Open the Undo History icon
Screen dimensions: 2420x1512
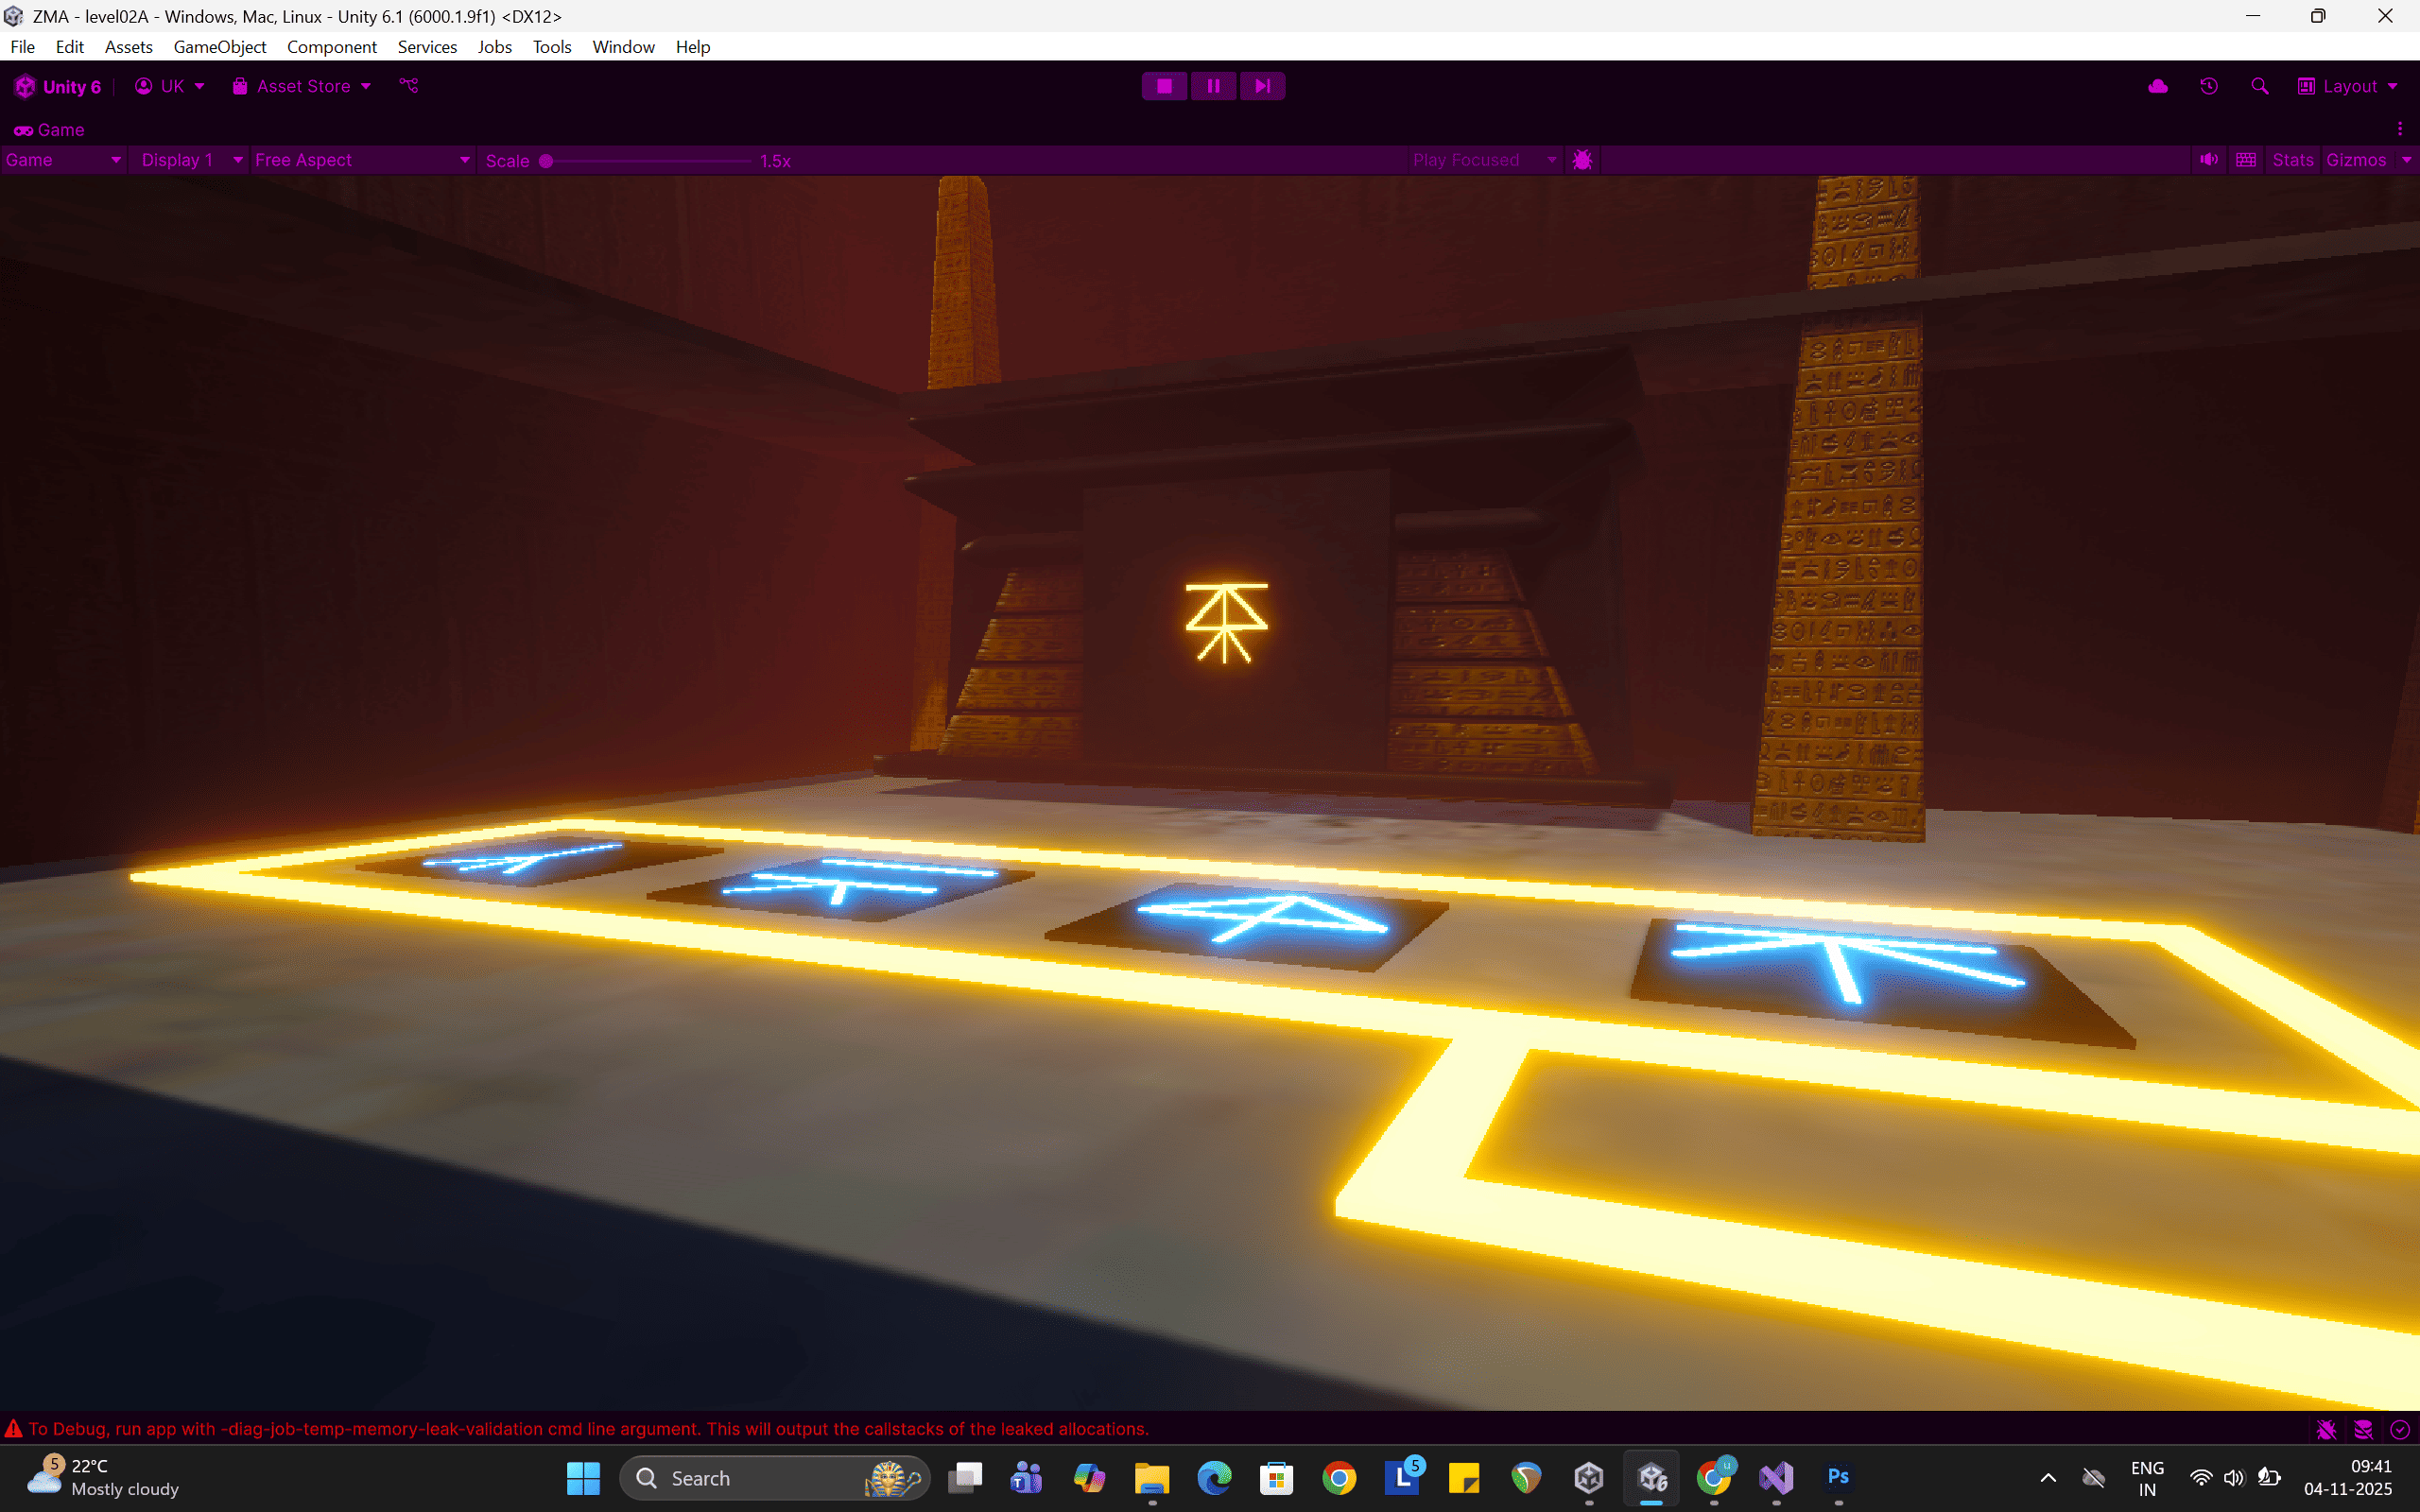click(2209, 86)
